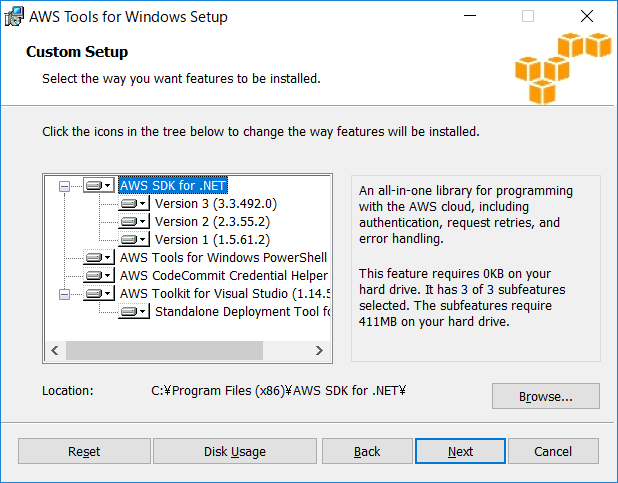Select AWS Tools for Windows PowerShell feature
618x483 pixels.
click(223, 257)
